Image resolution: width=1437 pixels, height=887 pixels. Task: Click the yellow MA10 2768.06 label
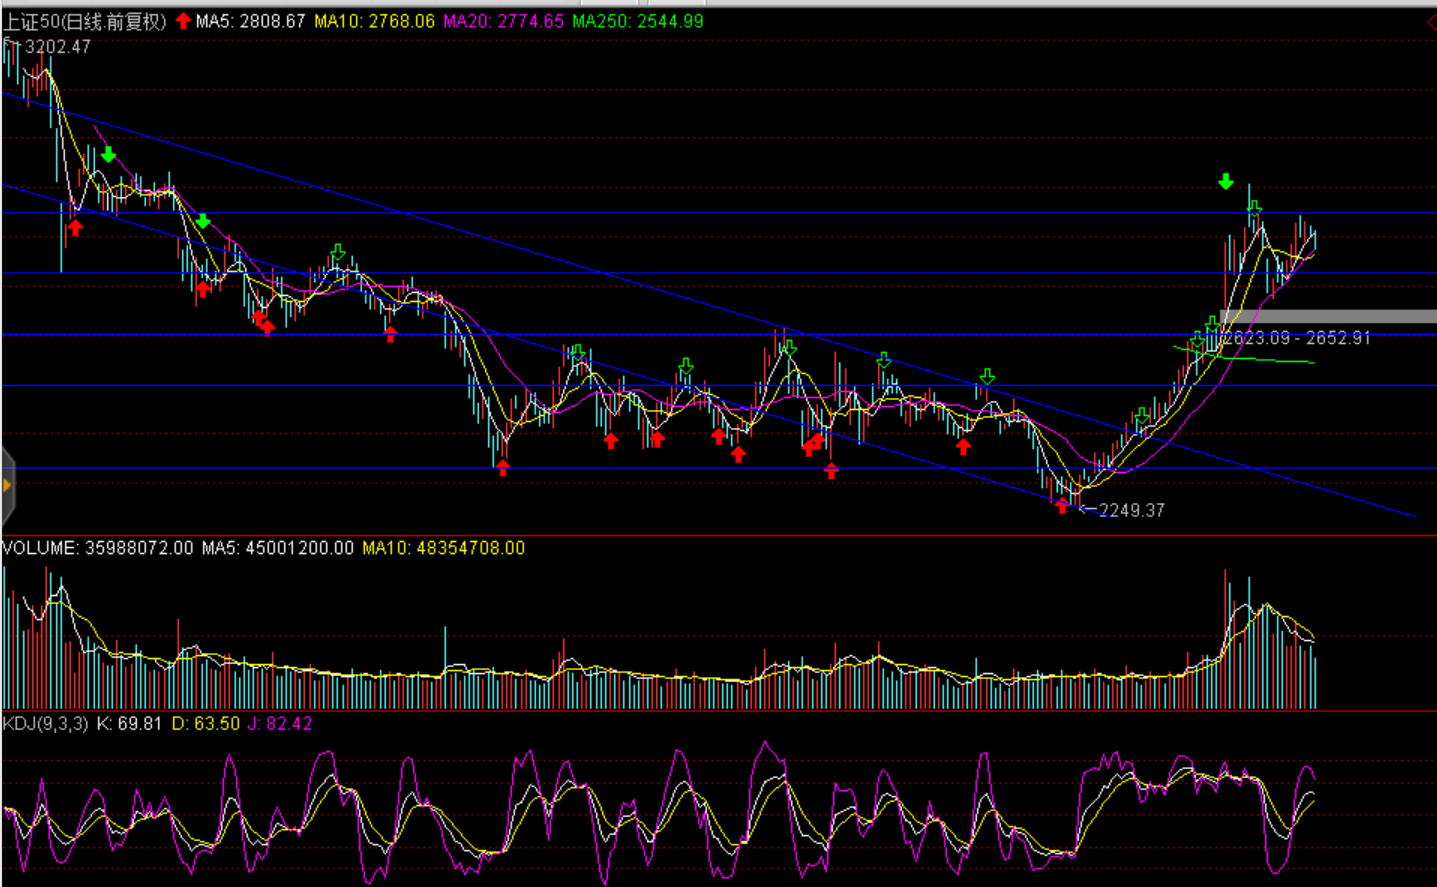[374, 21]
